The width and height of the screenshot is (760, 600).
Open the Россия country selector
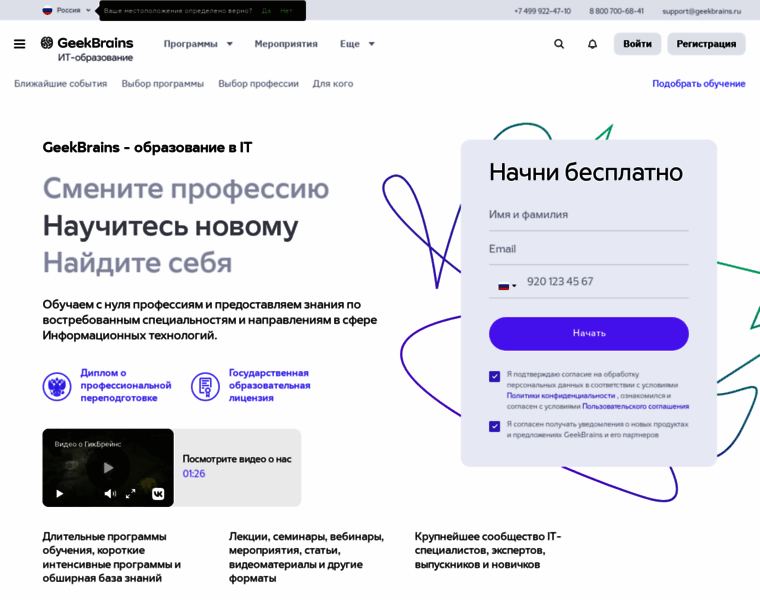point(67,10)
